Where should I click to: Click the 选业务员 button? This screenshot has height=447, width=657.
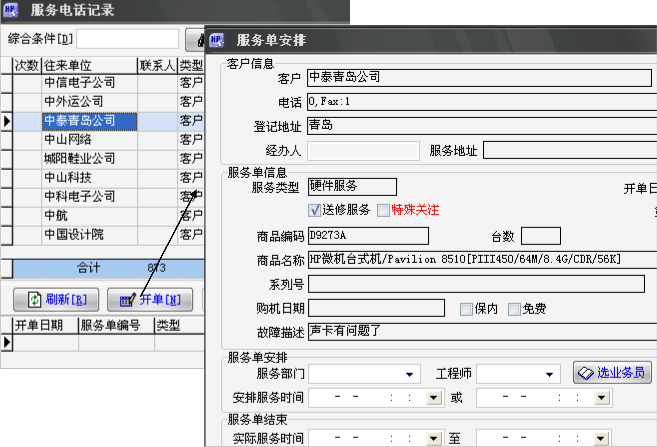pyautogui.click(x=612, y=372)
